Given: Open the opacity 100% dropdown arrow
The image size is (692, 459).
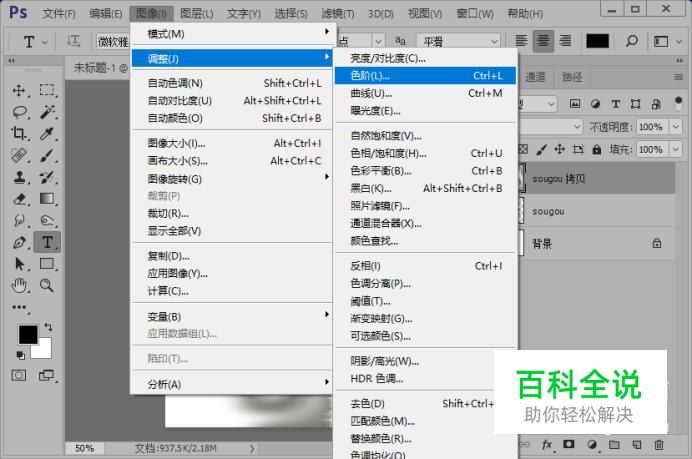Looking at the screenshot, I should pos(676,127).
